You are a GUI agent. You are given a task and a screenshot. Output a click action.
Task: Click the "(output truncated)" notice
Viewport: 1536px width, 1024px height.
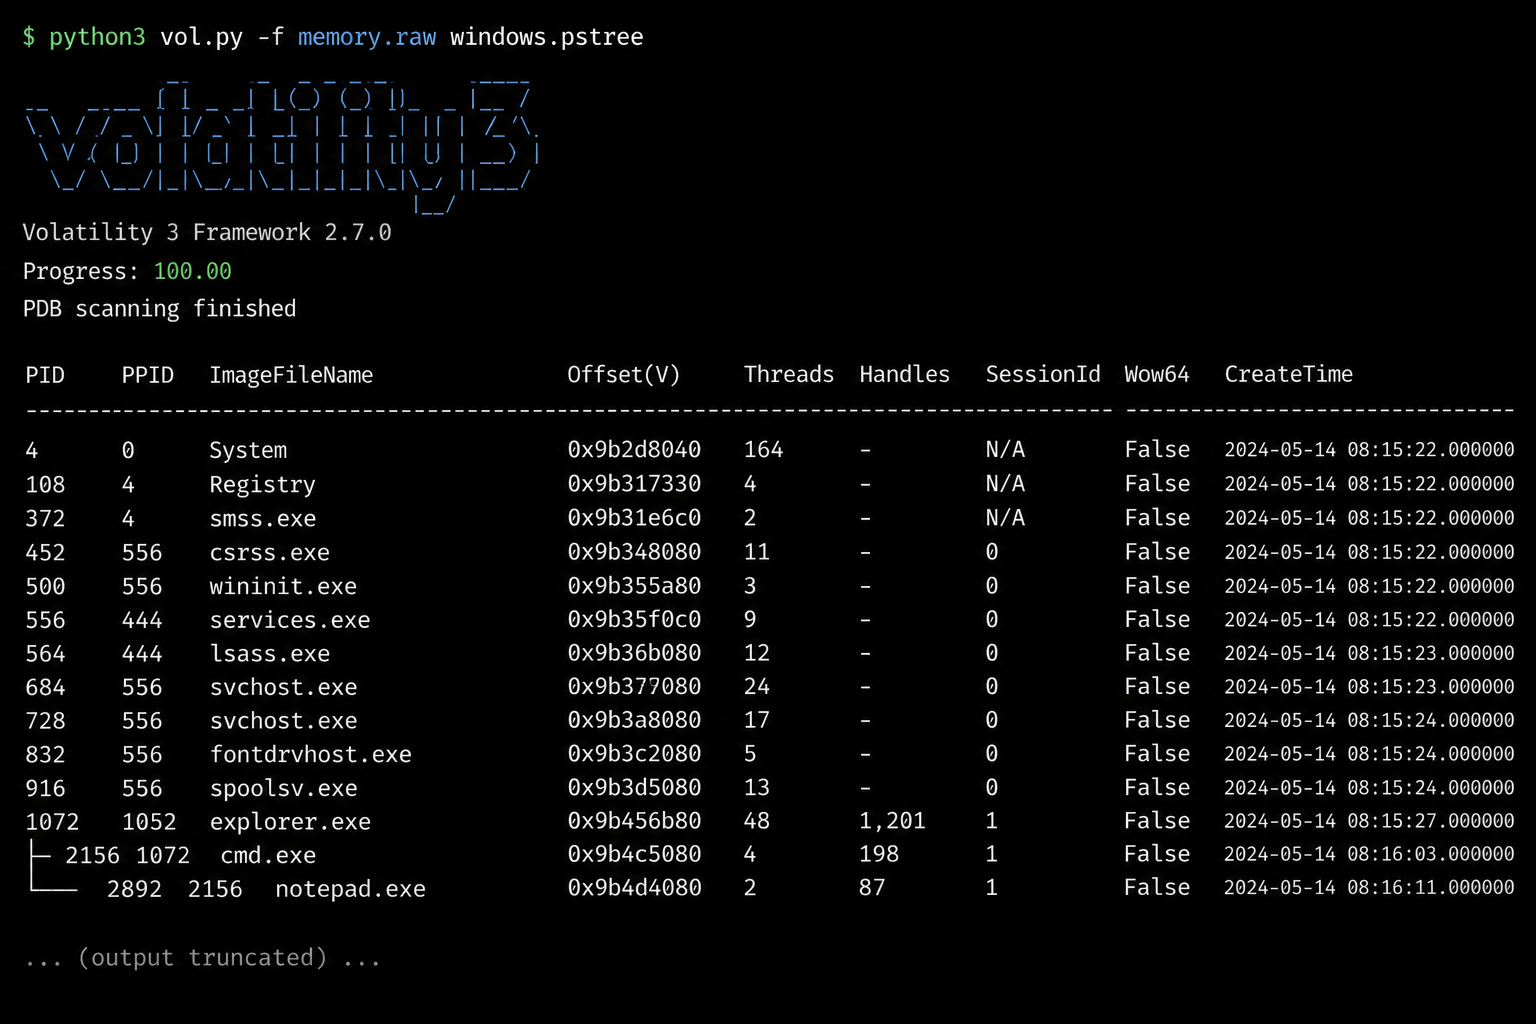[x=202, y=958]
